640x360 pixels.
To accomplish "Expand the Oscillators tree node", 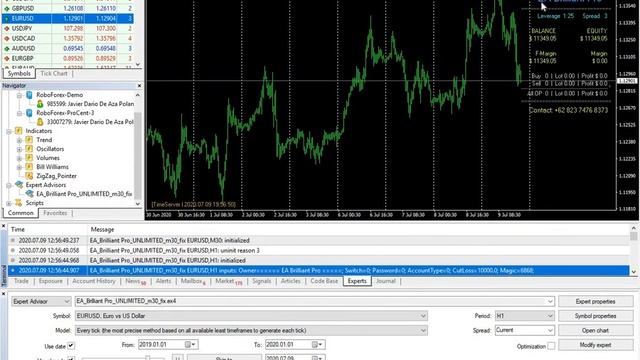I will pyautogui.click(x=19, y=149).
